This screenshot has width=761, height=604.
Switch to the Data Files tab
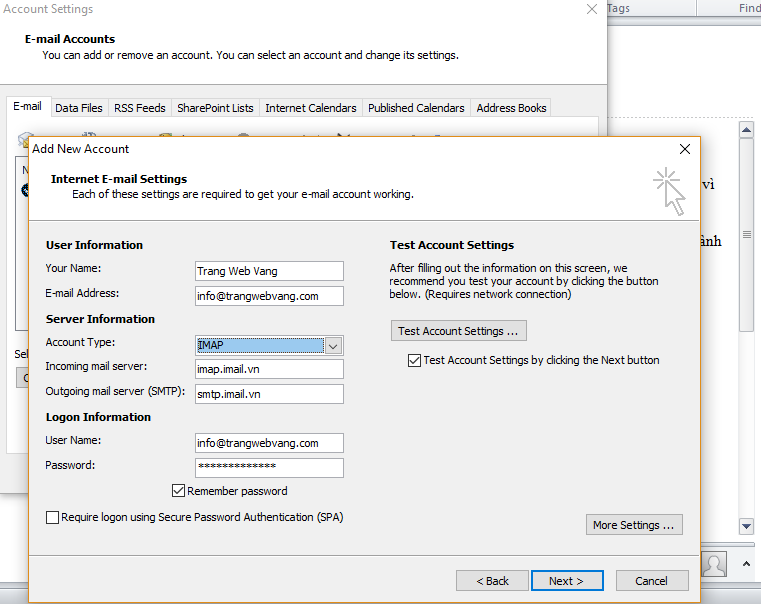click(79, 108)
